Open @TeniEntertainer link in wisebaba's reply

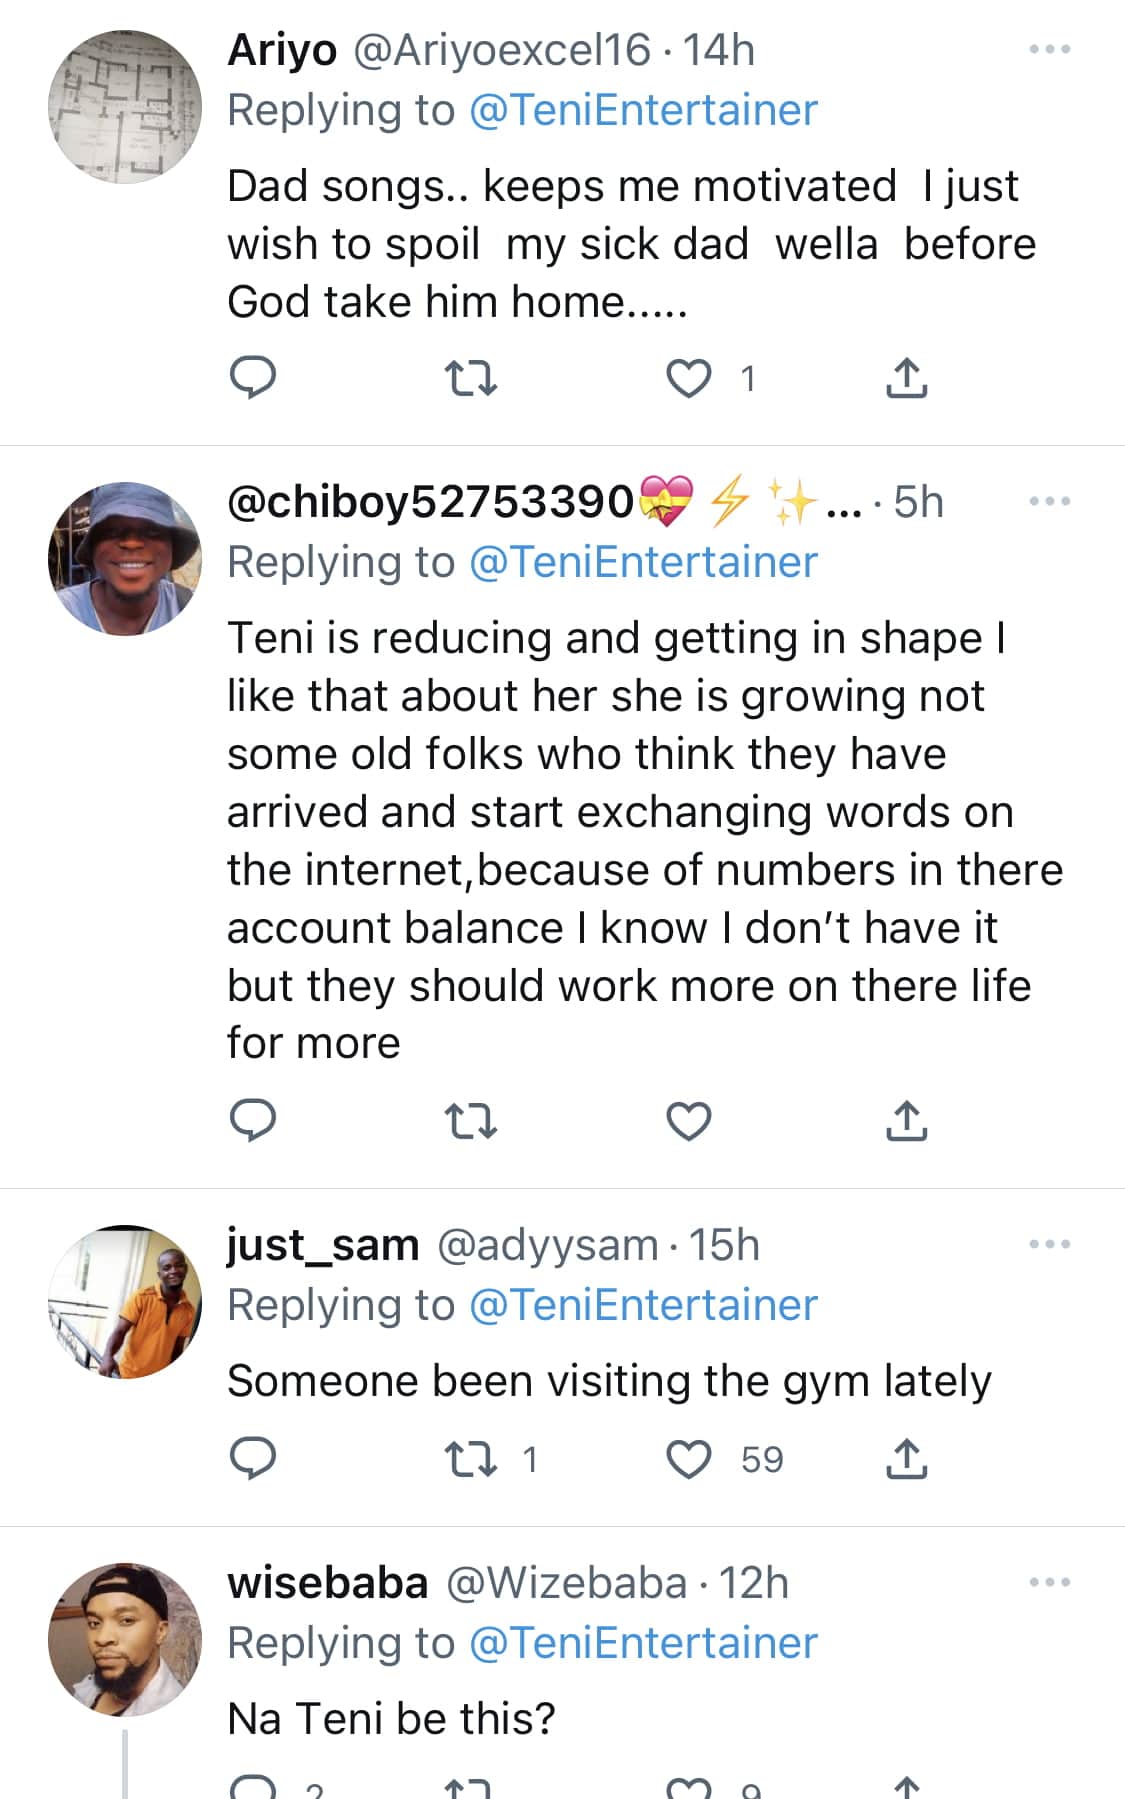coord(643,1643)
